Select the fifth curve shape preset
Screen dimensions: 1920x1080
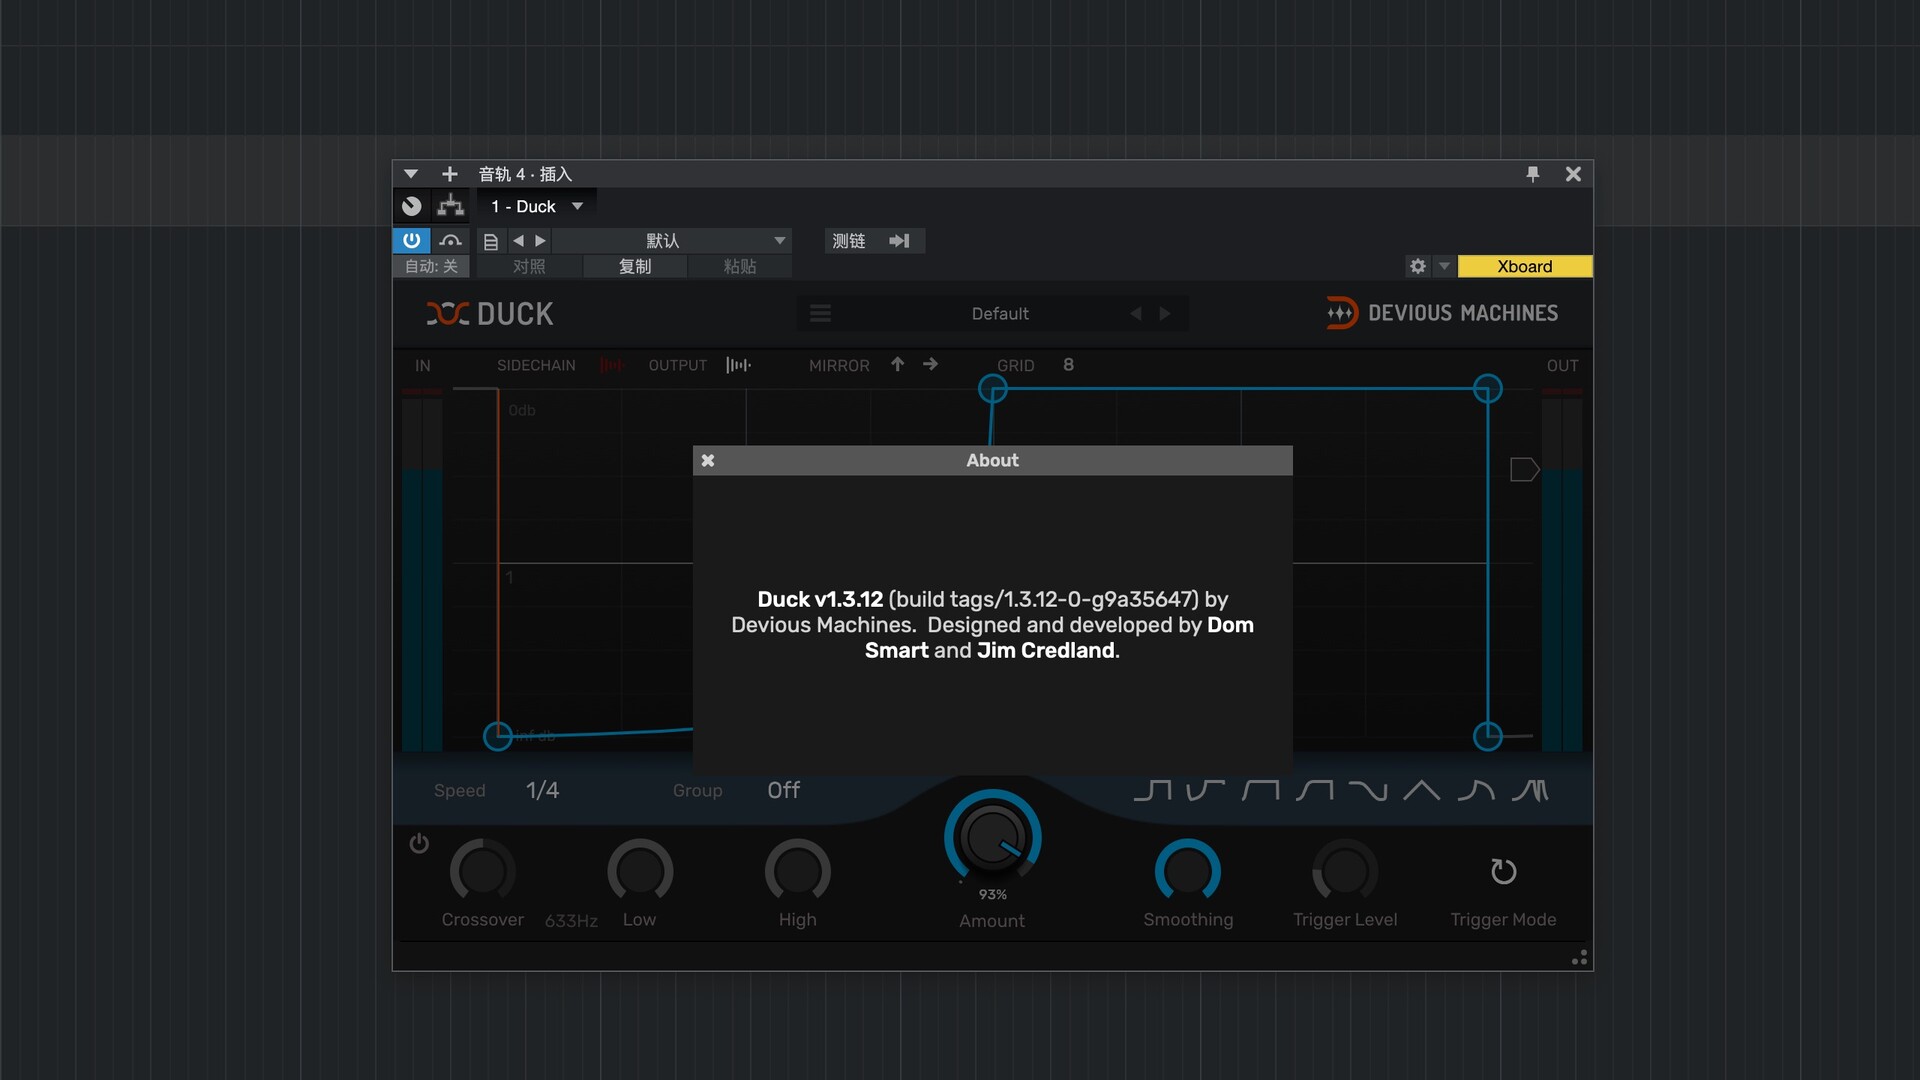(x=1368, y=791)
